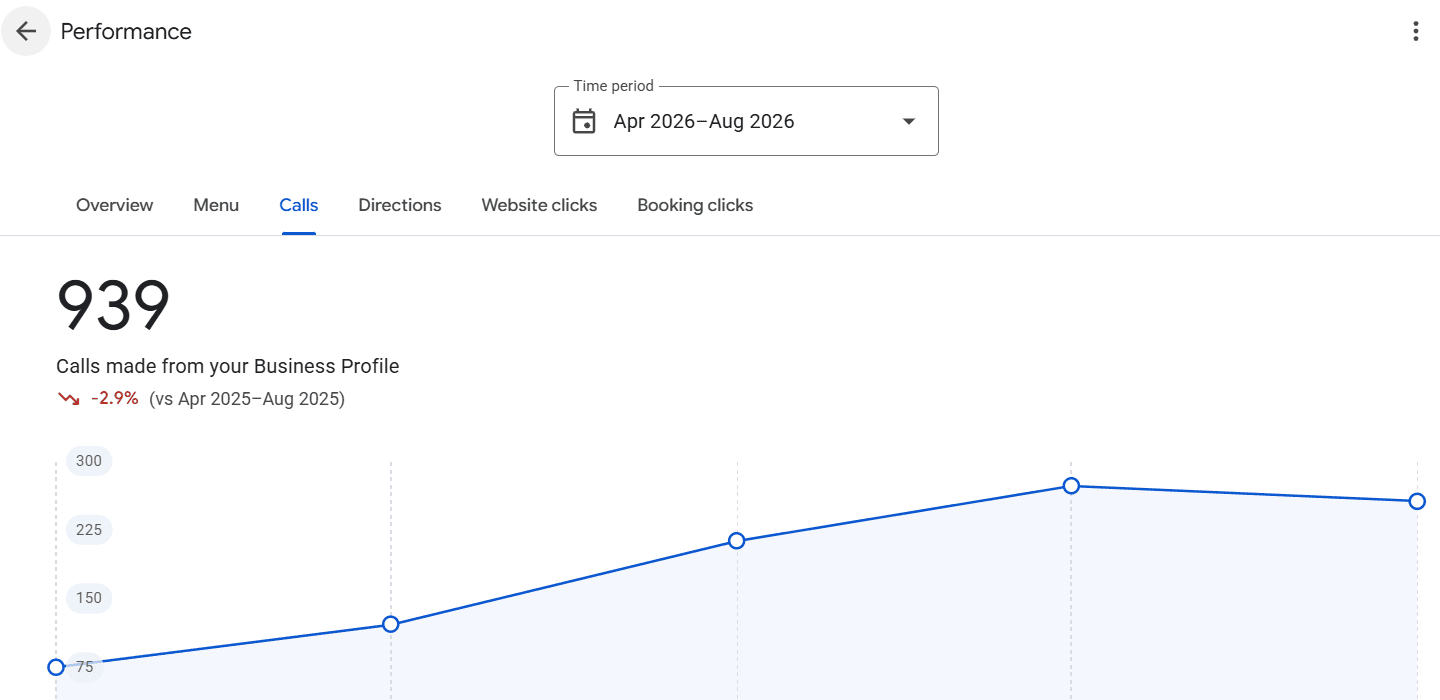Go back using the arrow beside Performance
This screenshot has height=700, width=1440.
tap(26, 31)
